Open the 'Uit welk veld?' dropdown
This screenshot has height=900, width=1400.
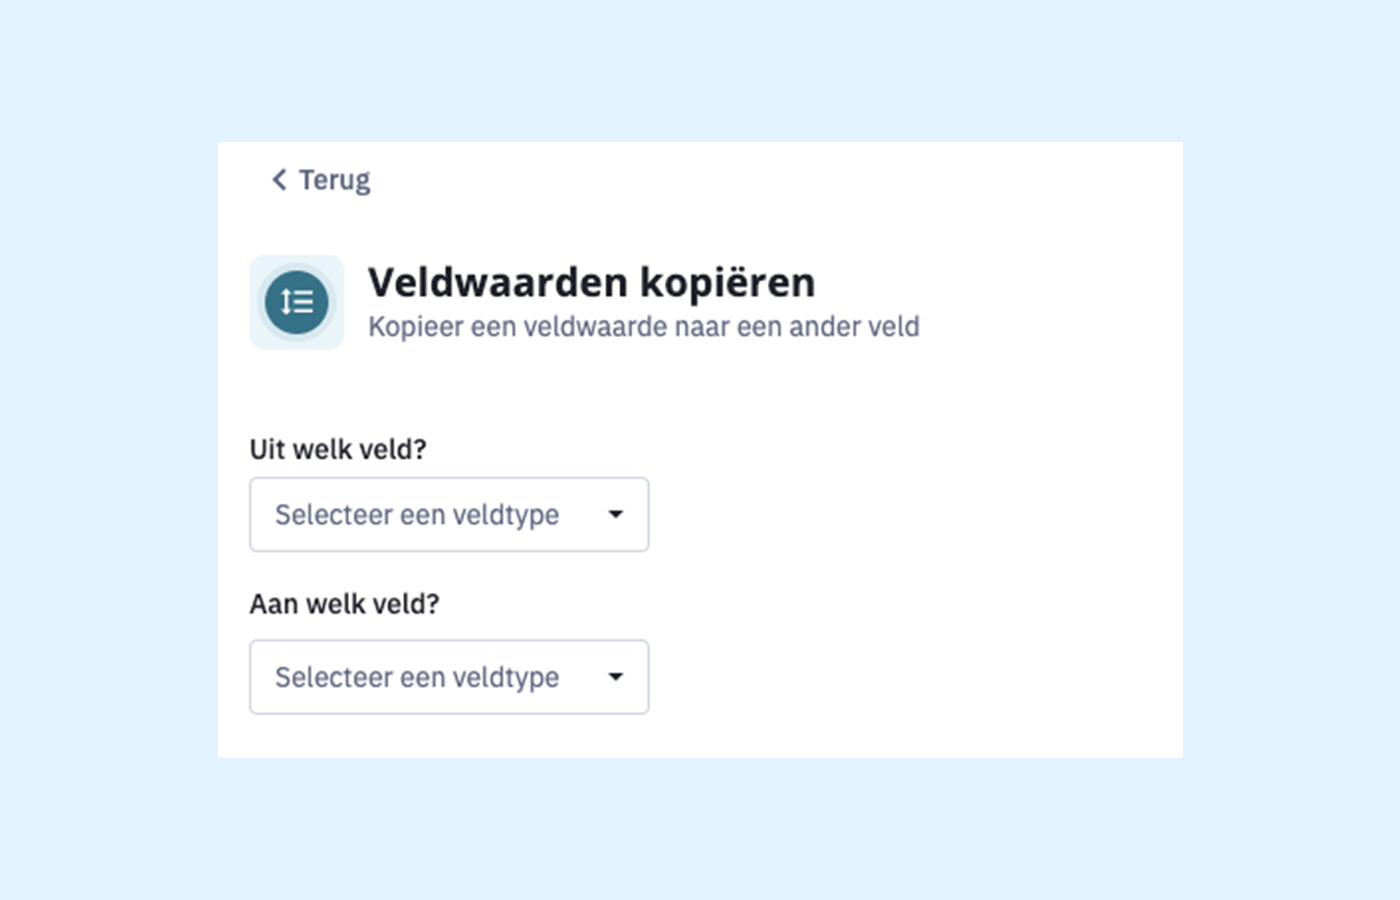449,514
